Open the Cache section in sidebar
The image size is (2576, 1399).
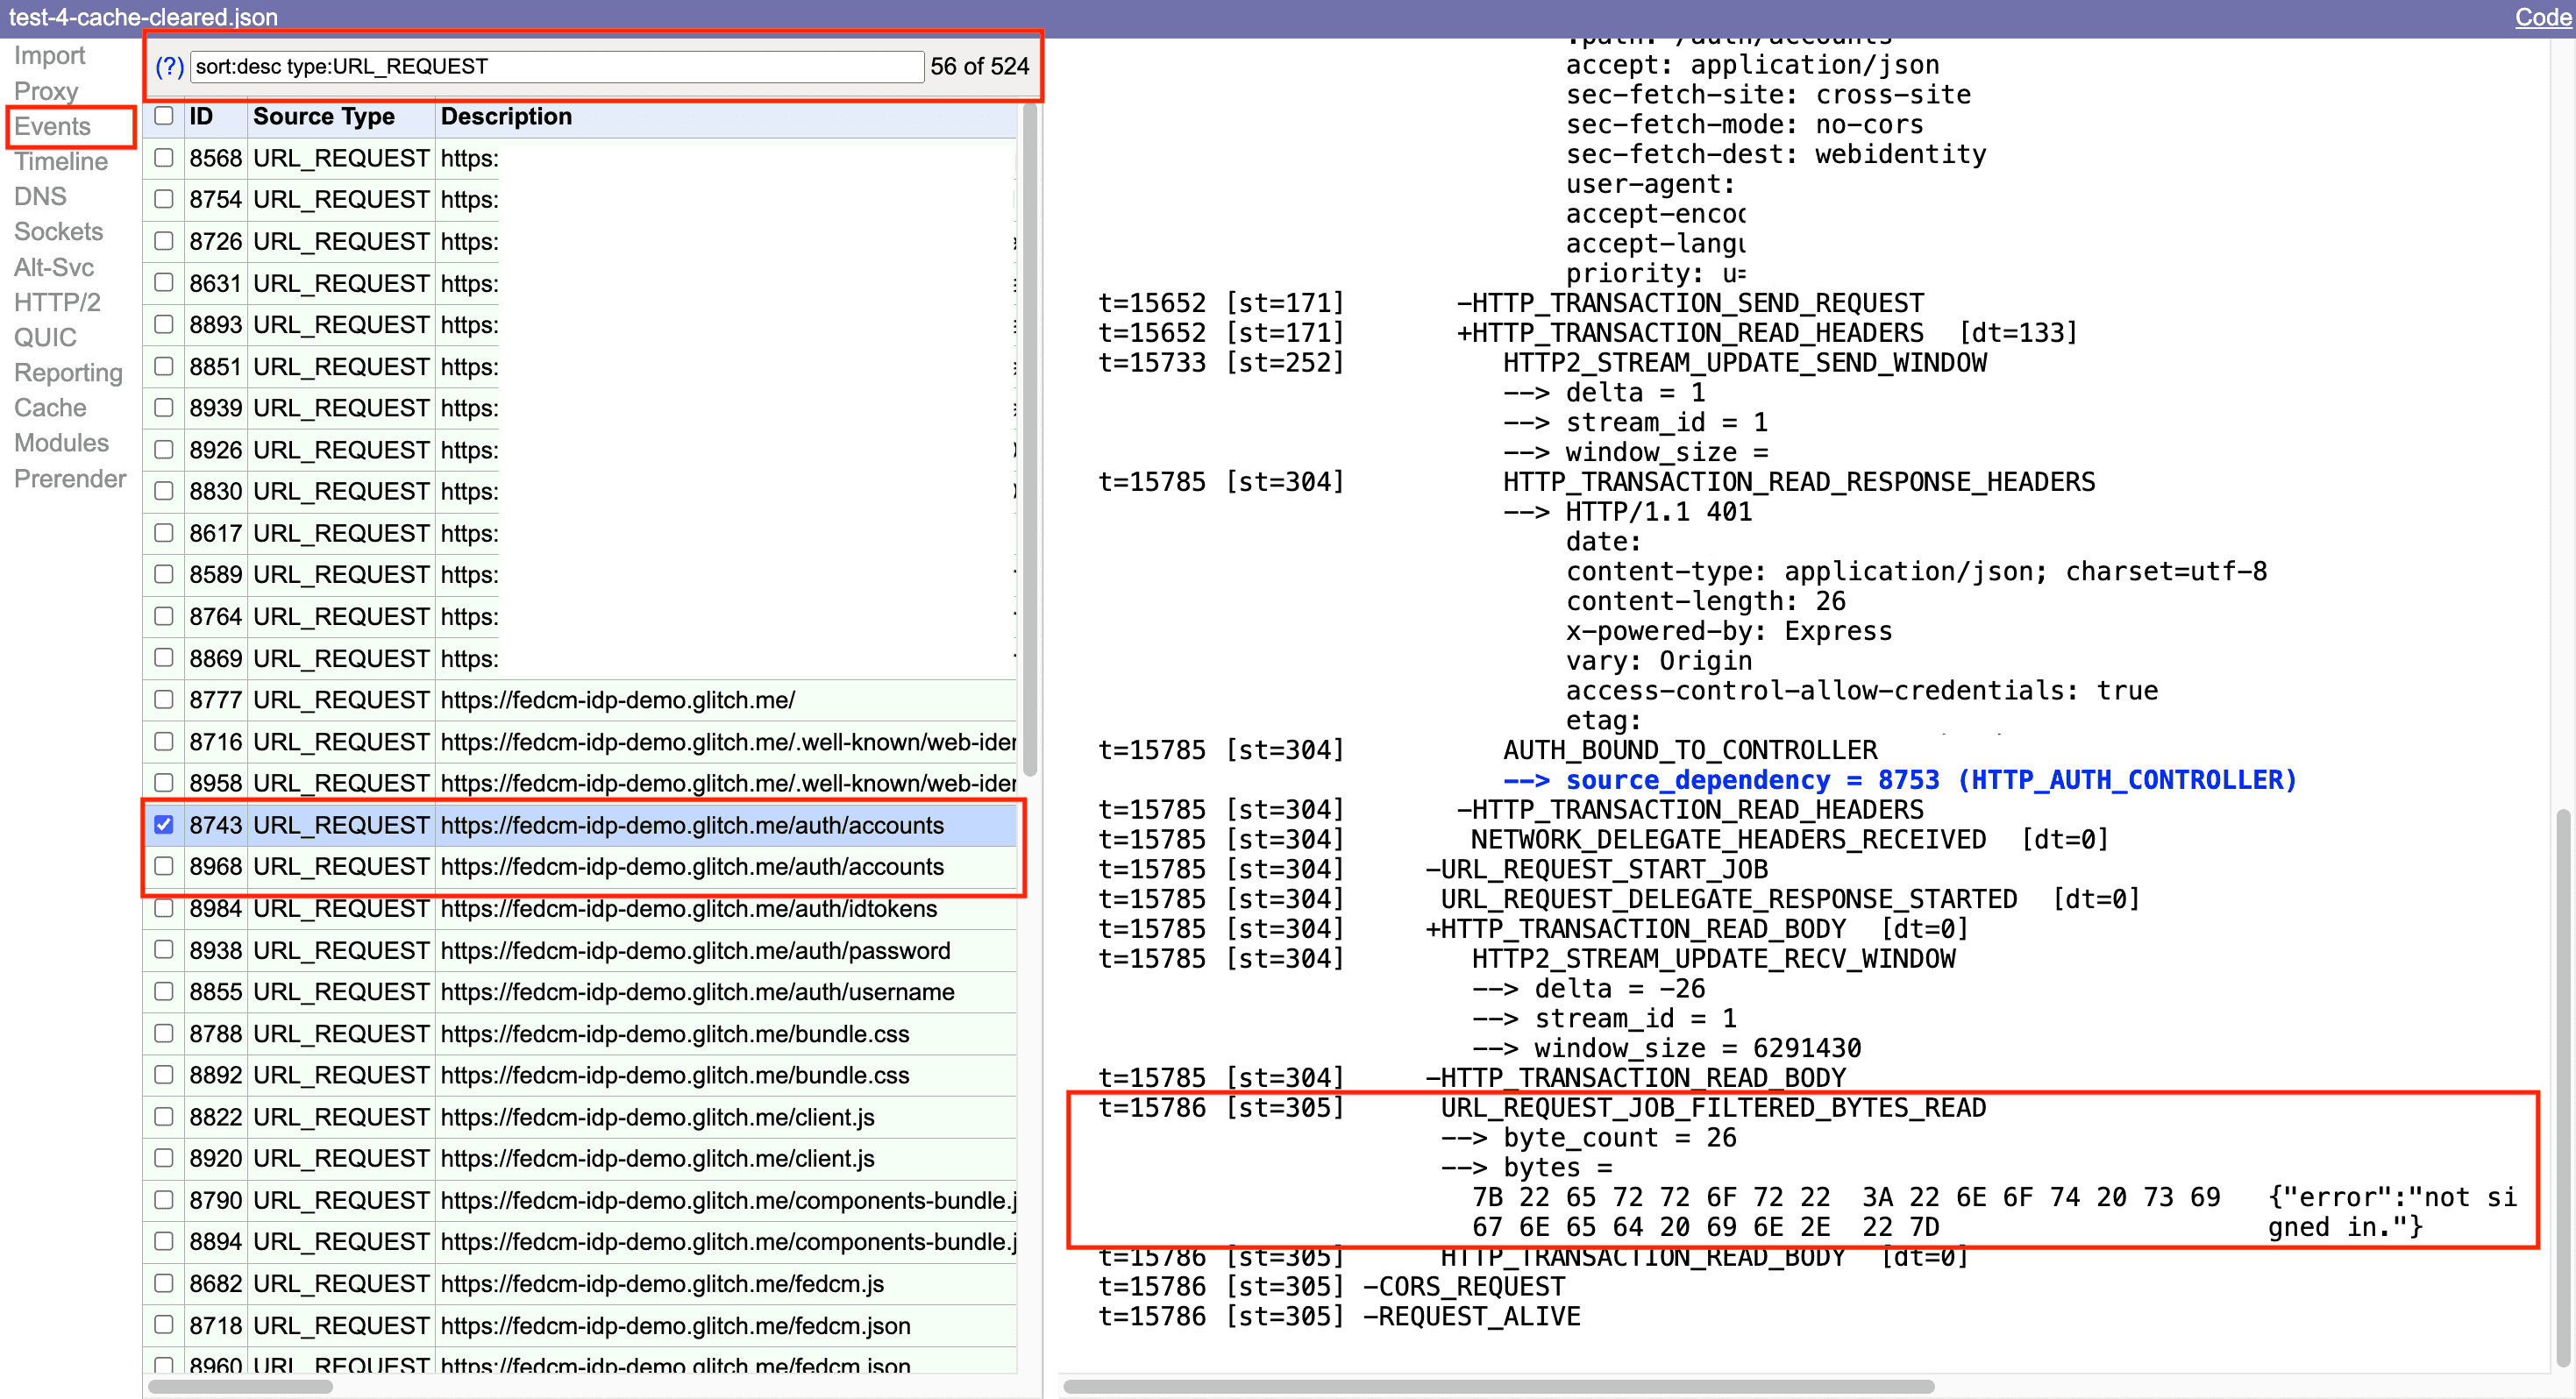point(48,408)
